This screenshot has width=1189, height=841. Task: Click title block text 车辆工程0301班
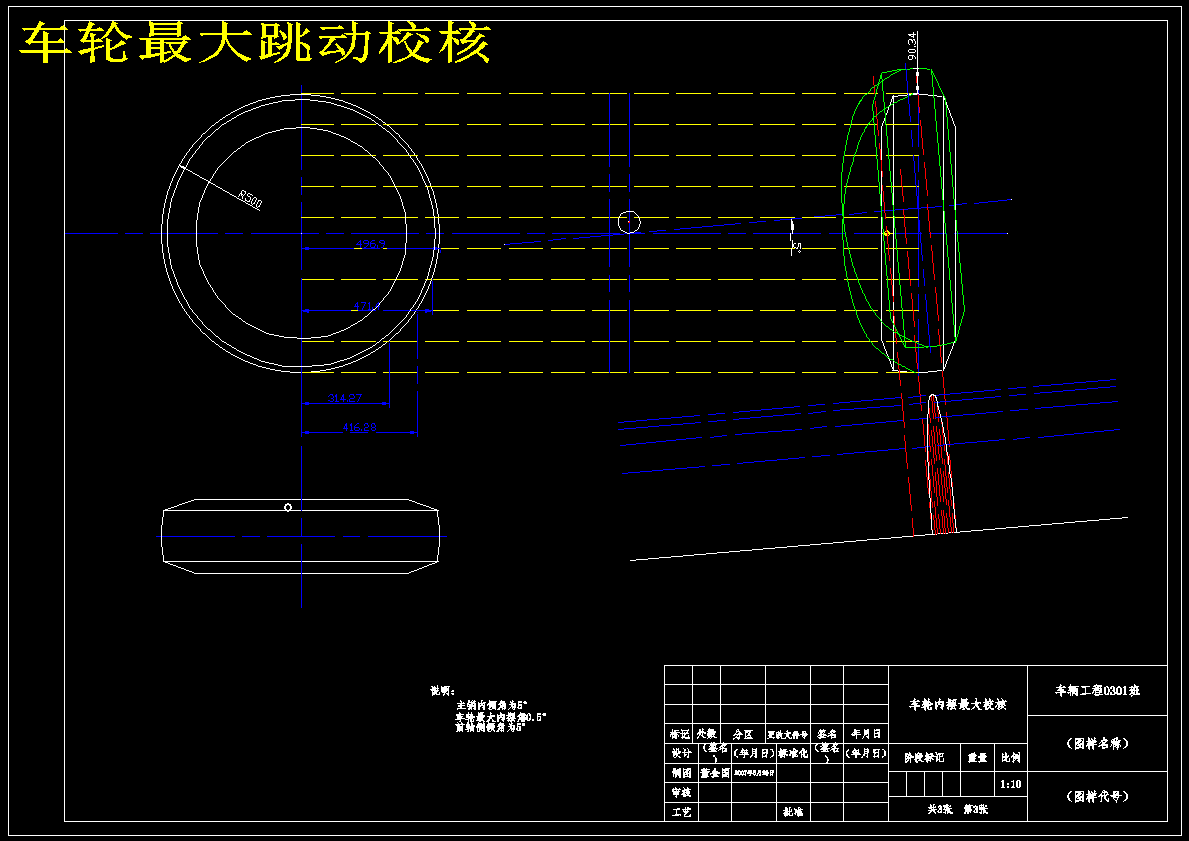(x=1098, y=691)
